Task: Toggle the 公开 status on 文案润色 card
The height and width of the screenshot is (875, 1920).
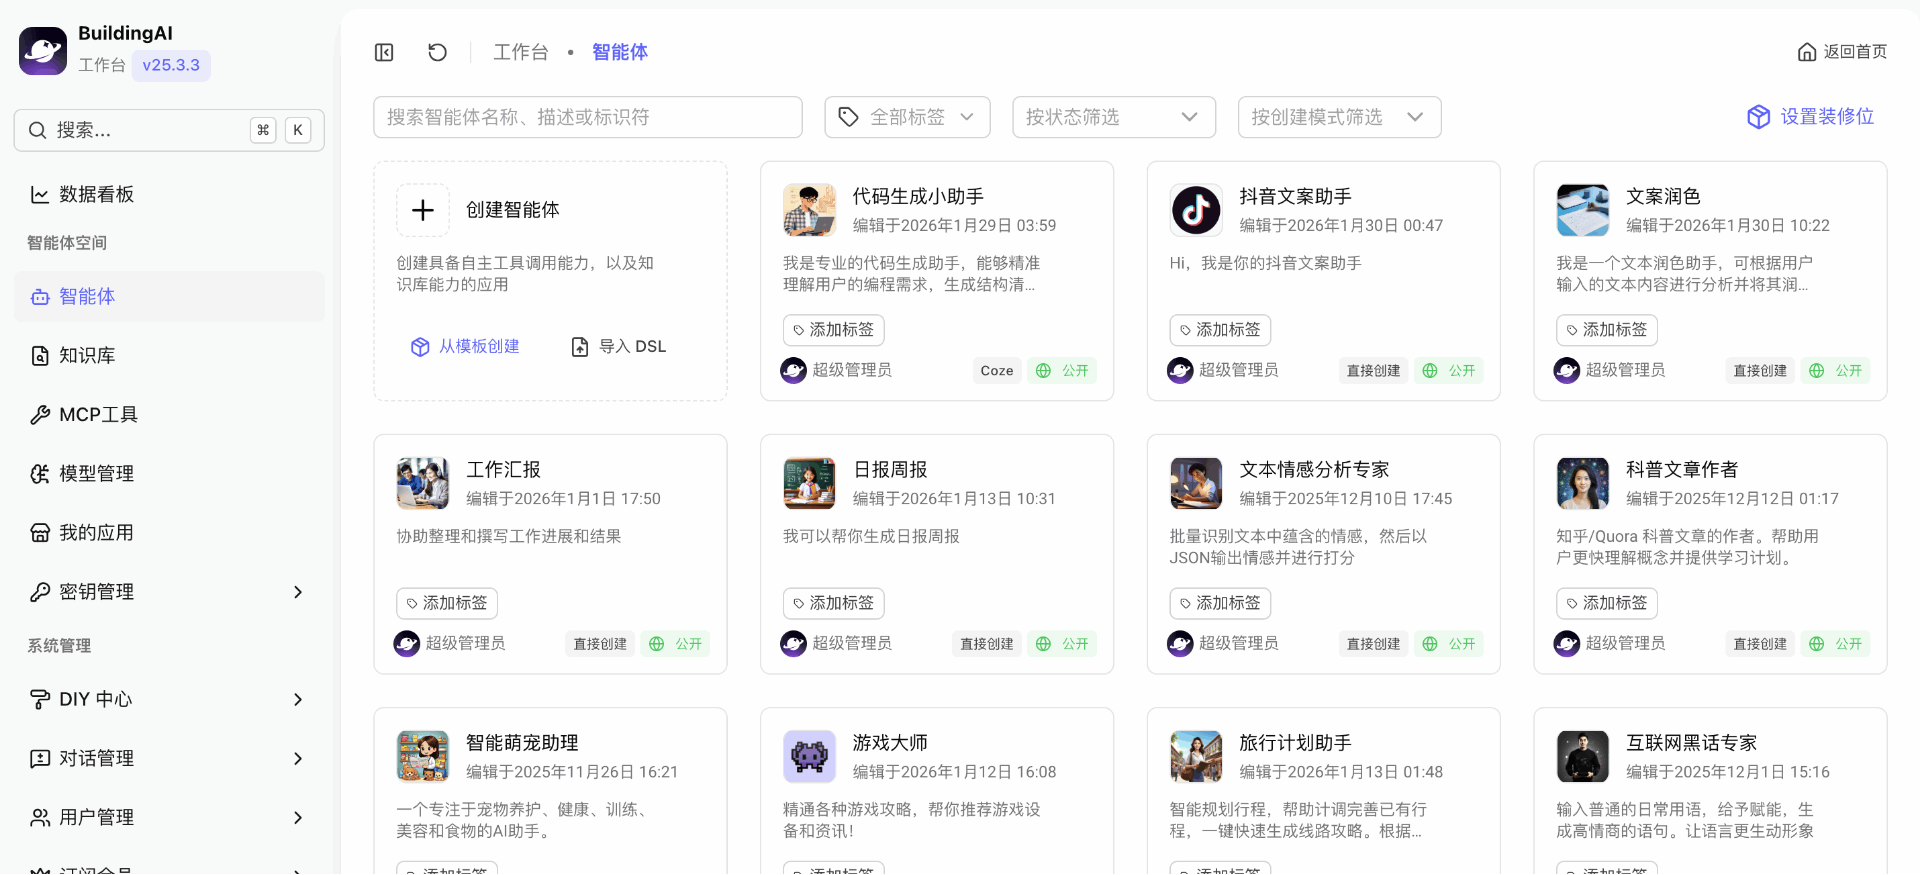Action: point(1835,371)
